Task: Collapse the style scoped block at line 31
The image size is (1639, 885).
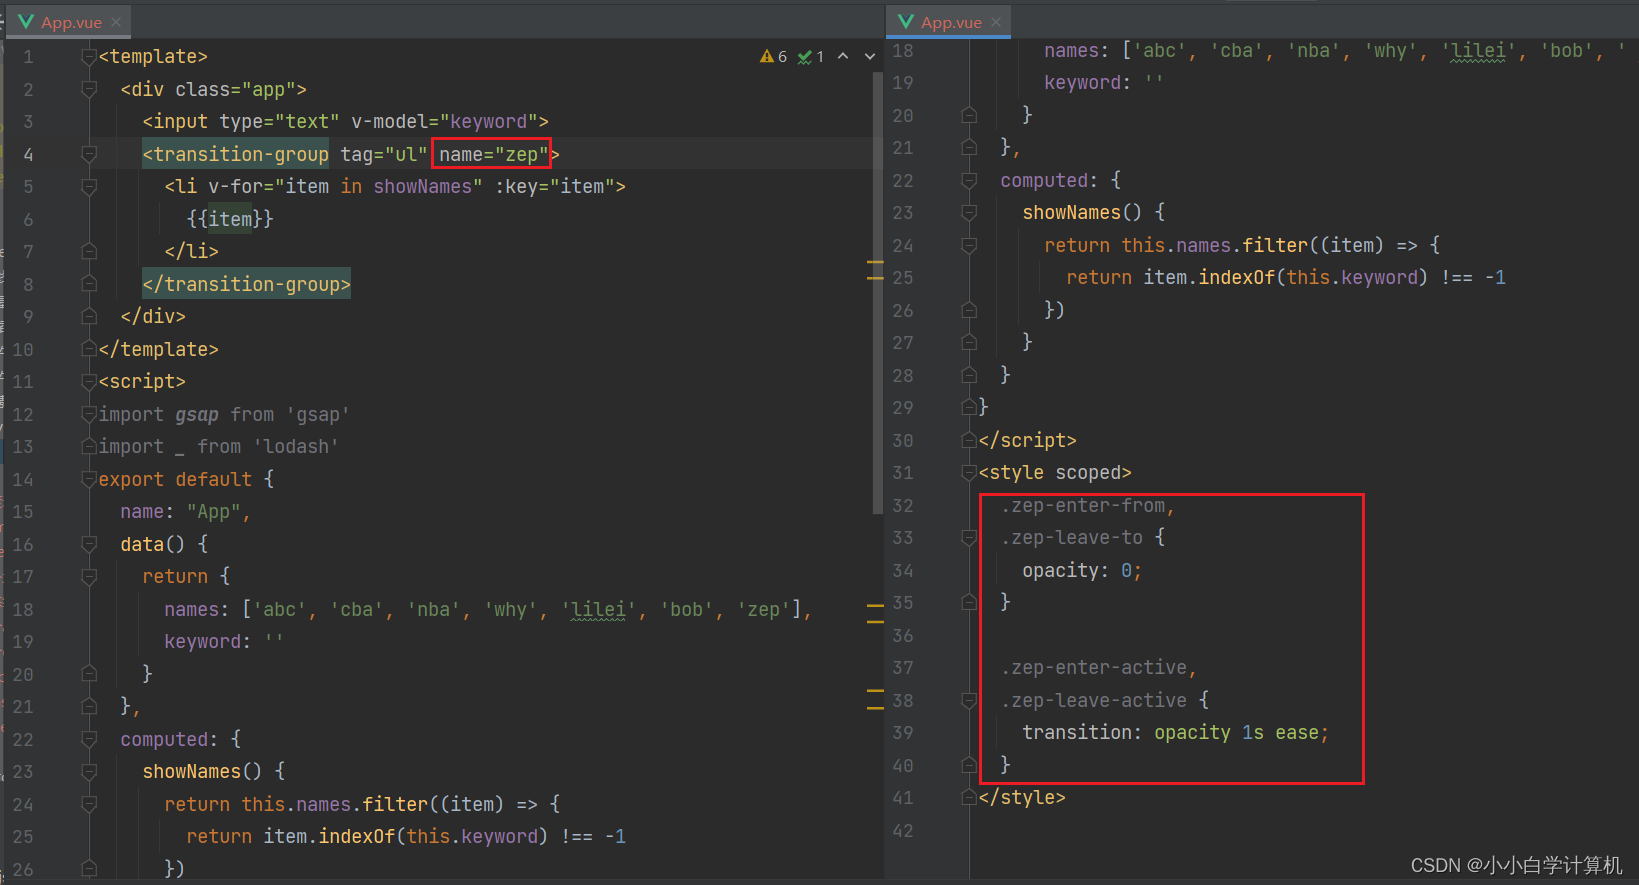Action: tap(969, 472)
